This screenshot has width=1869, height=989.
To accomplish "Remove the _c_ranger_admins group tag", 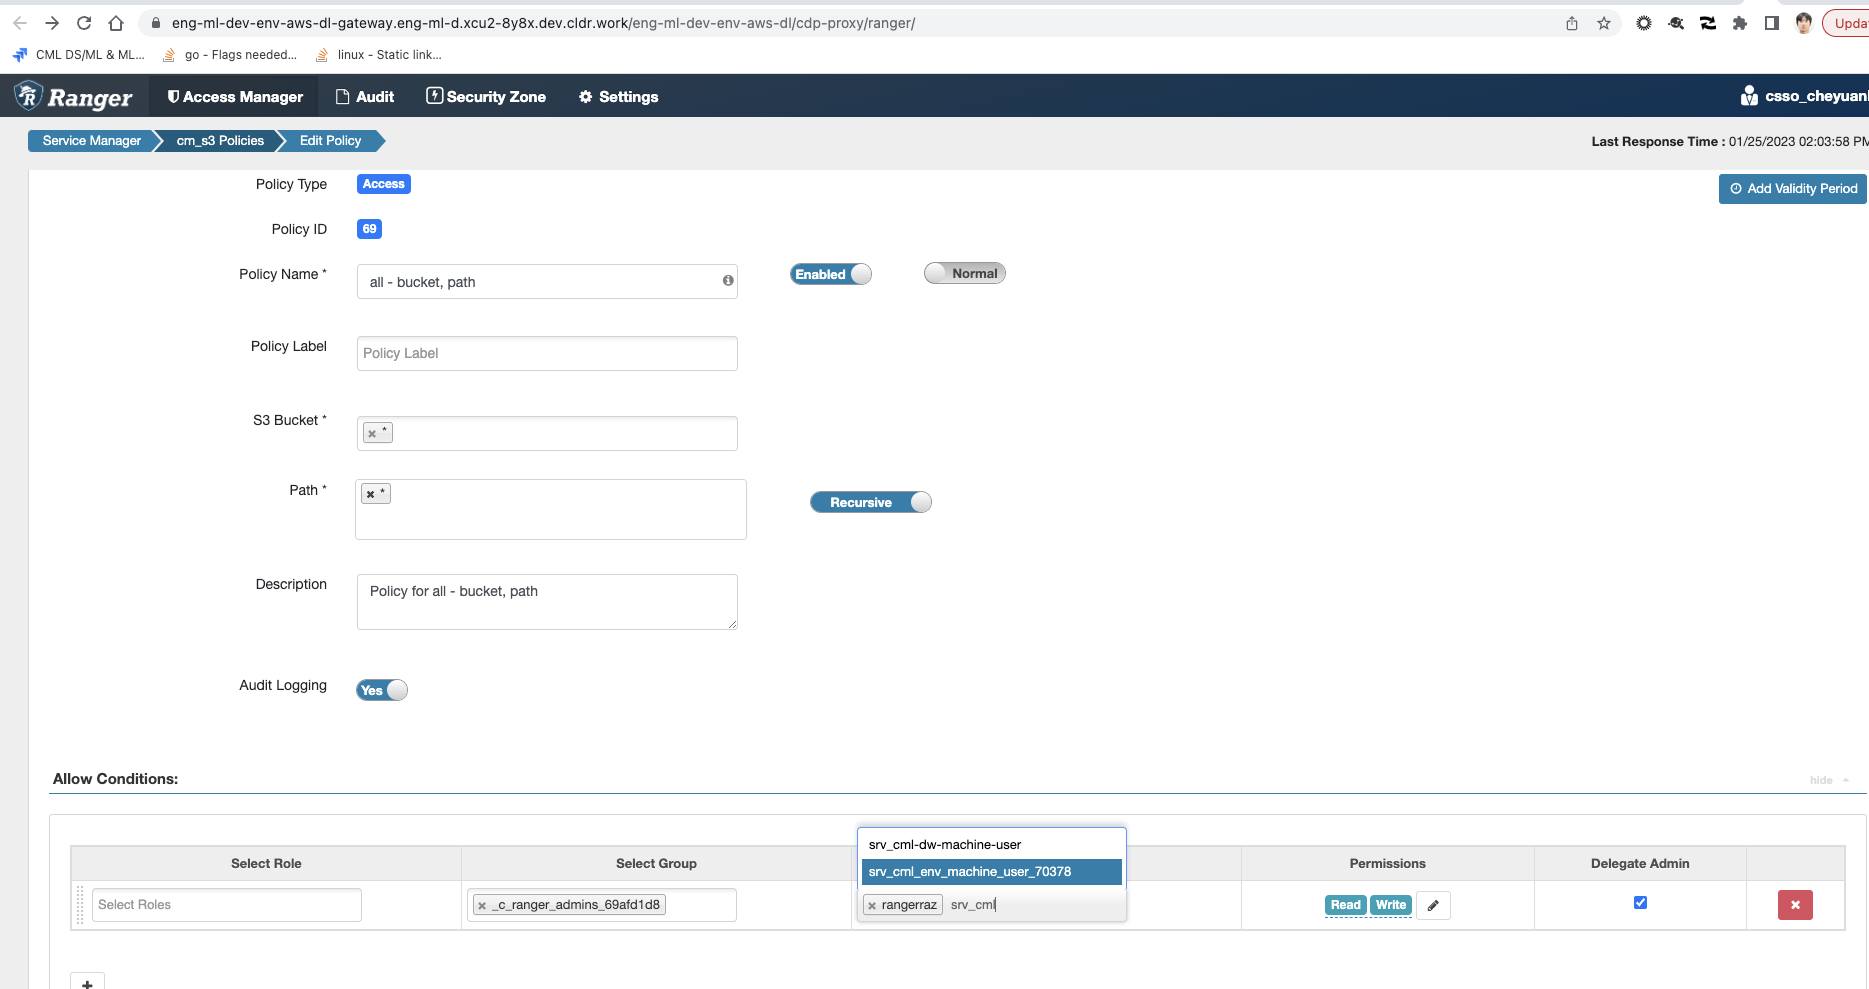I will point(482,906).
